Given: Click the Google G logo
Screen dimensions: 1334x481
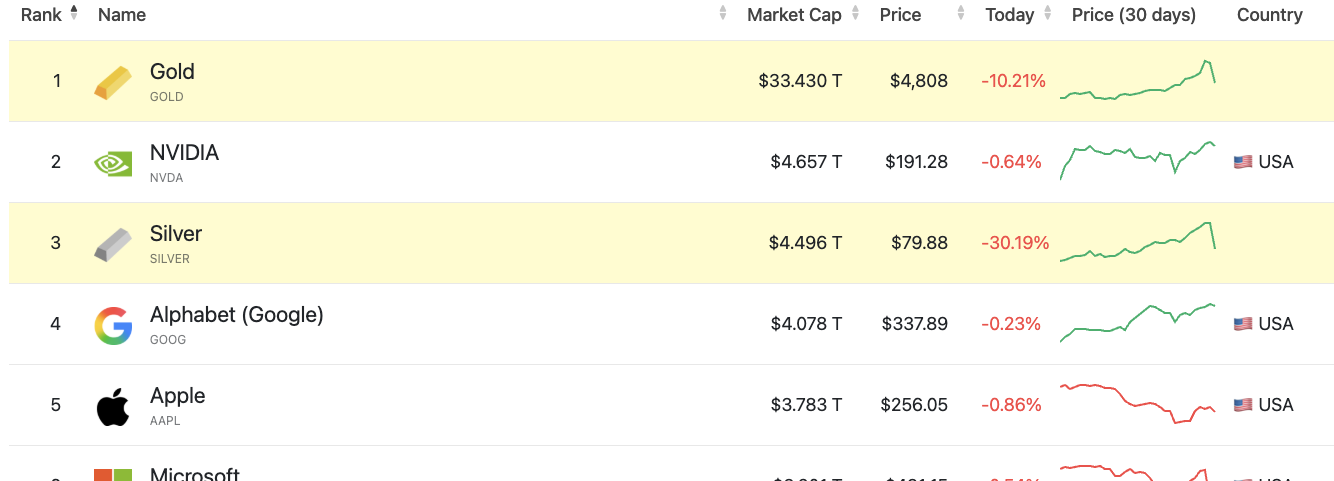Looking at the screenshot, I should (113, 325).
